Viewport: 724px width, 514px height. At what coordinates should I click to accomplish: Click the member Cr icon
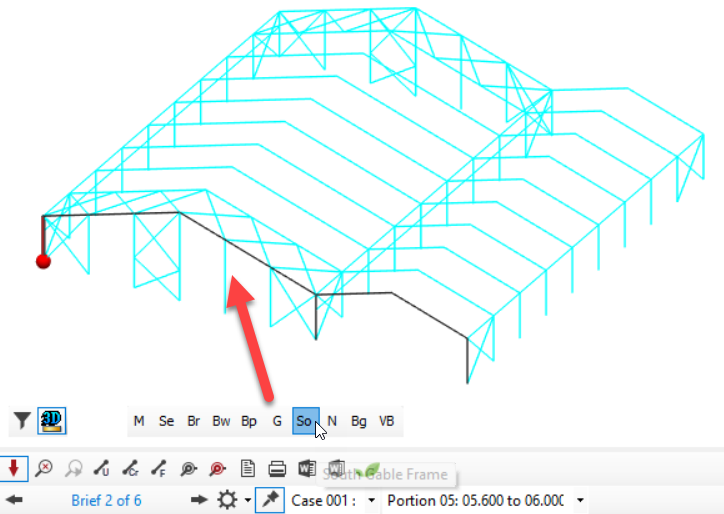[130, 468]
